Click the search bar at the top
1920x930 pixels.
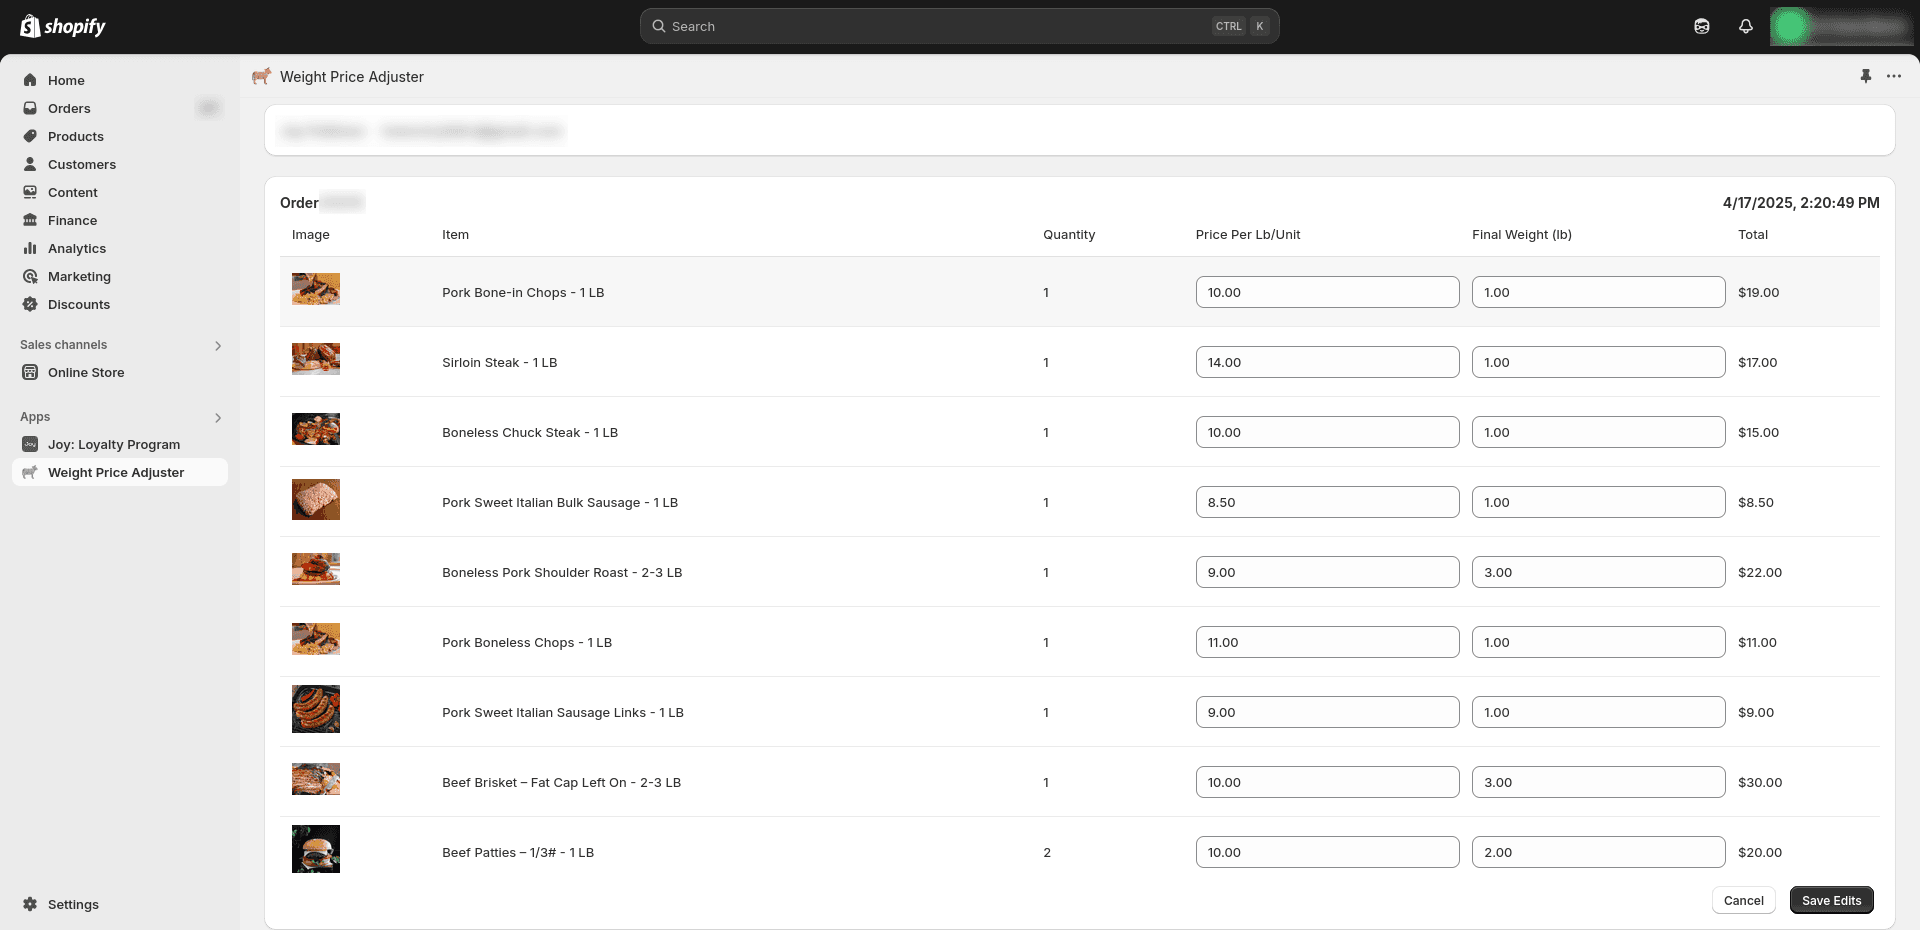click(x=960, y=26)
